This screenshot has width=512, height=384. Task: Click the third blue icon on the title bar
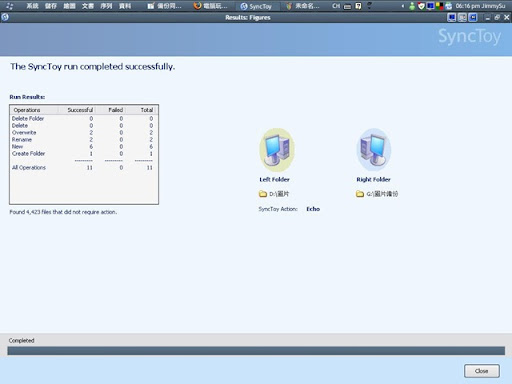tap(473, 17)
